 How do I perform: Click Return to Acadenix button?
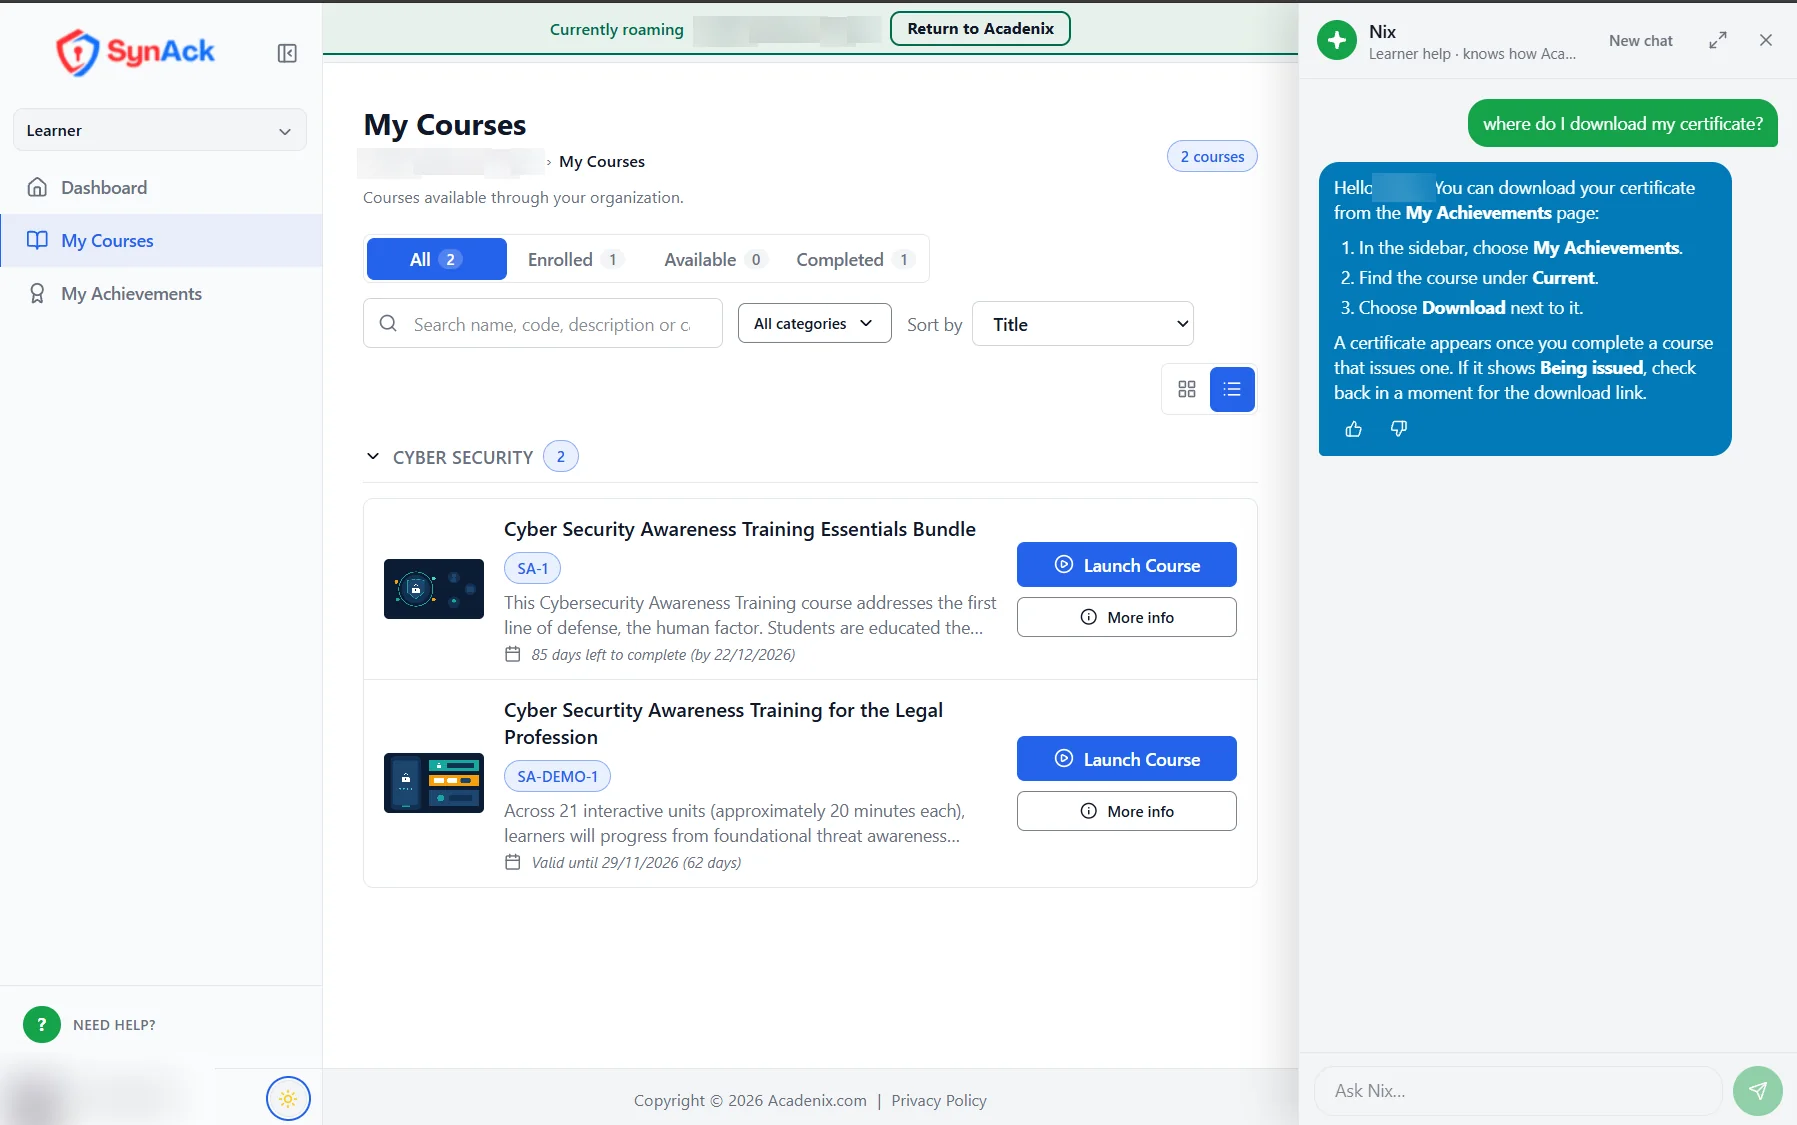[x=980, y=29]
